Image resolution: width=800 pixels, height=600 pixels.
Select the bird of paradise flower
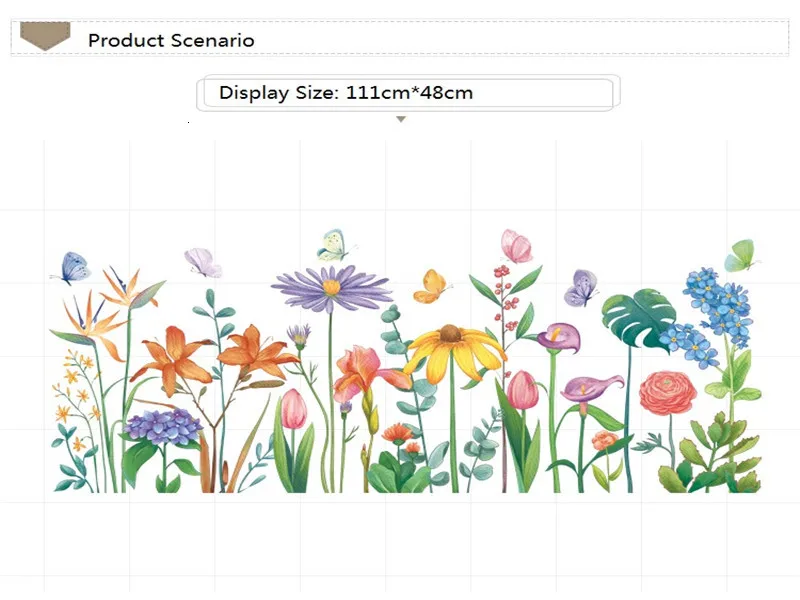tap(125, 295)
